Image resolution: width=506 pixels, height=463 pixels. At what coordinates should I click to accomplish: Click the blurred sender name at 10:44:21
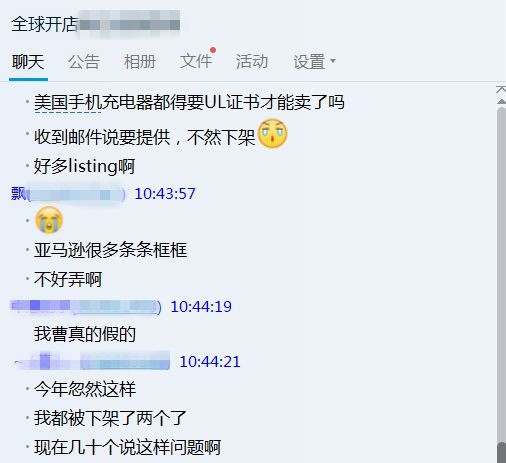pos(92,361)
